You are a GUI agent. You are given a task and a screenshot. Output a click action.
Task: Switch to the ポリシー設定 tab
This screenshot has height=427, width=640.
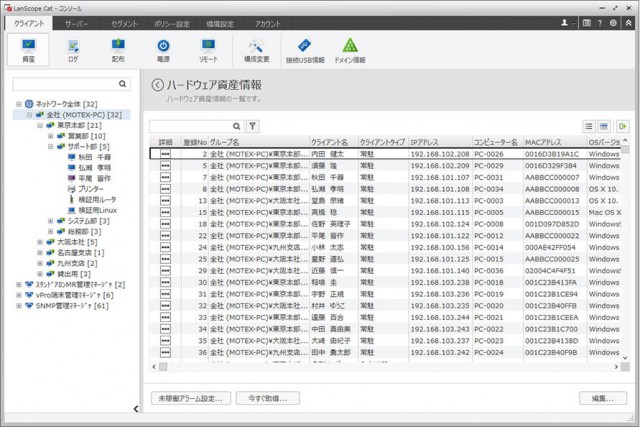pos(171,24)
